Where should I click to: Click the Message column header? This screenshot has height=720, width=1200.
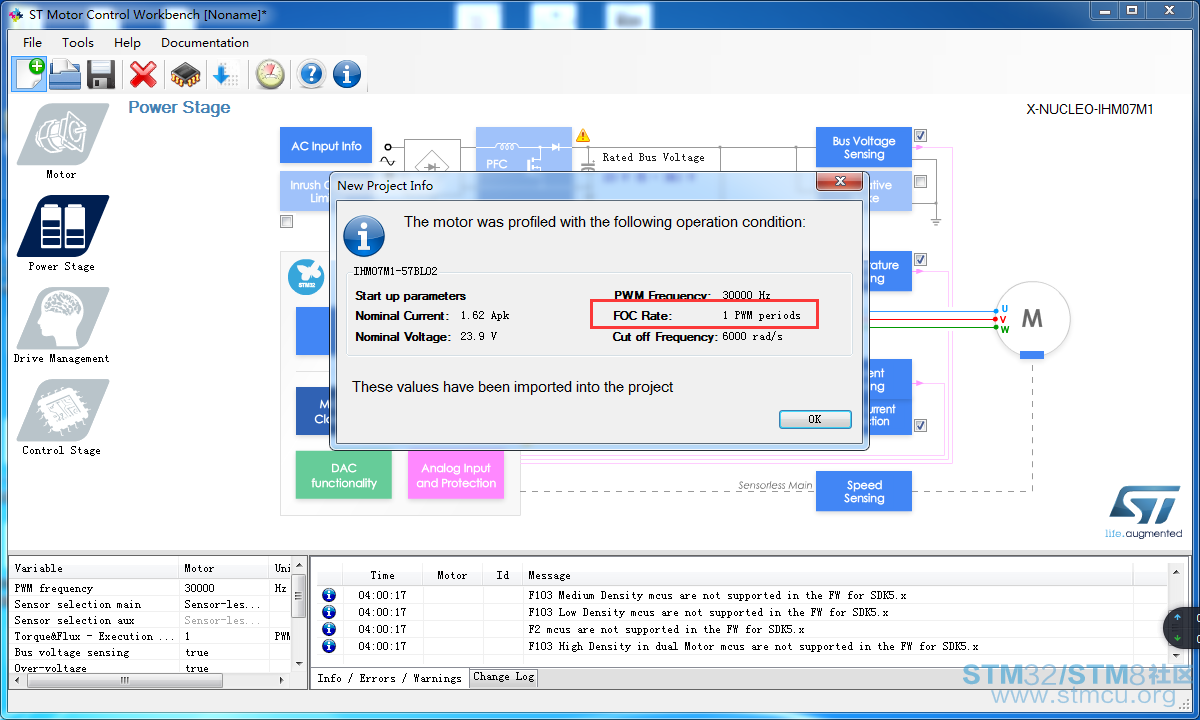(x=827, y=575)
